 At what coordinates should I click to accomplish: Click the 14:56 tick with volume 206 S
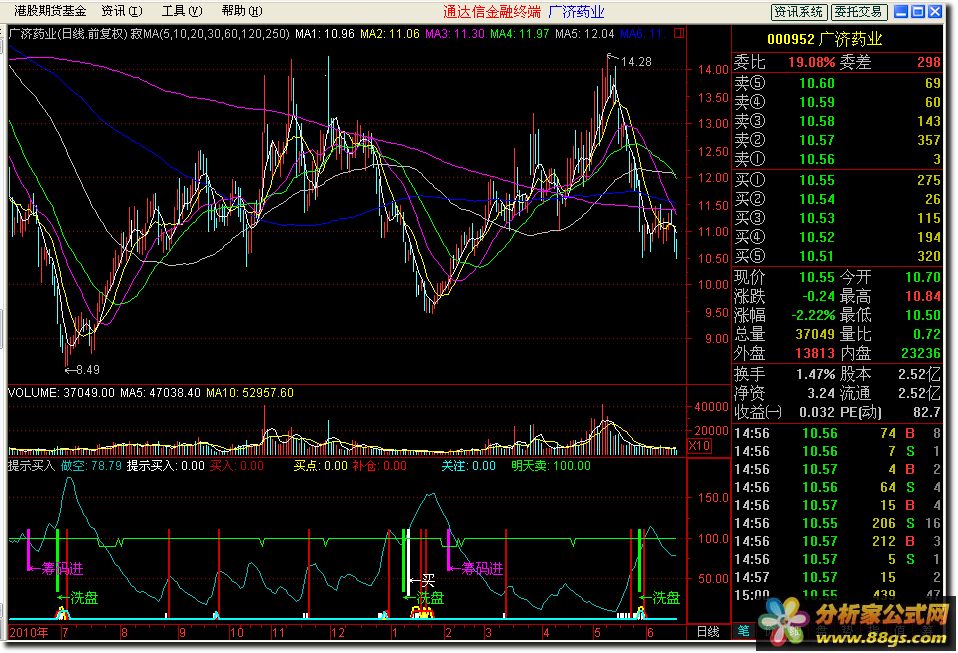837,523
